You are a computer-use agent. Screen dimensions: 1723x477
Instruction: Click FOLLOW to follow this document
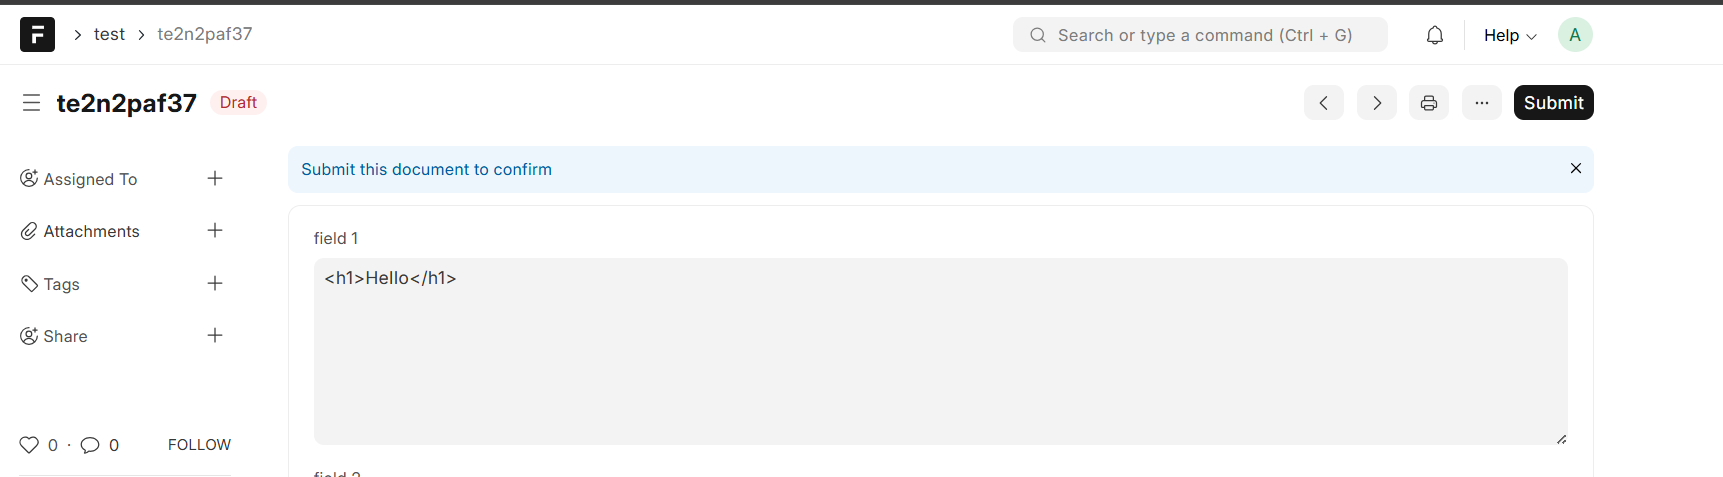199,445
